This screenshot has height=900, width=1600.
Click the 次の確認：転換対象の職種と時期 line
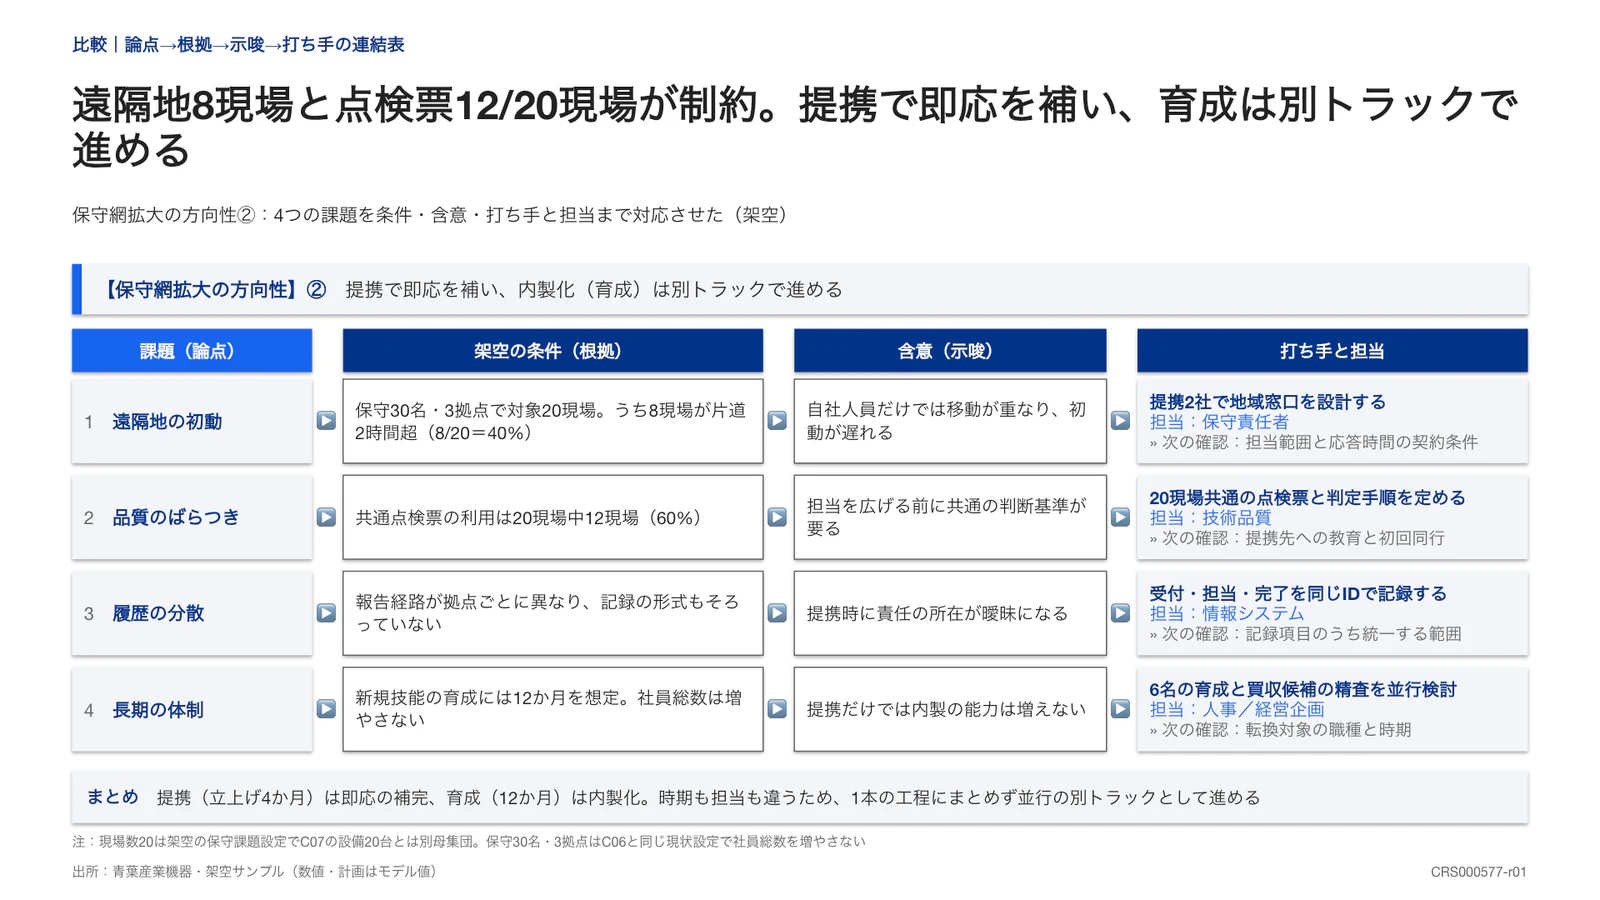pos(1280,730)
